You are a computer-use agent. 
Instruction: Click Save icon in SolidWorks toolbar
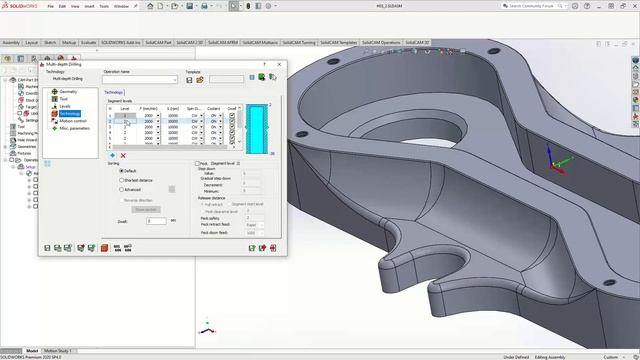click(x=189, y=6)
